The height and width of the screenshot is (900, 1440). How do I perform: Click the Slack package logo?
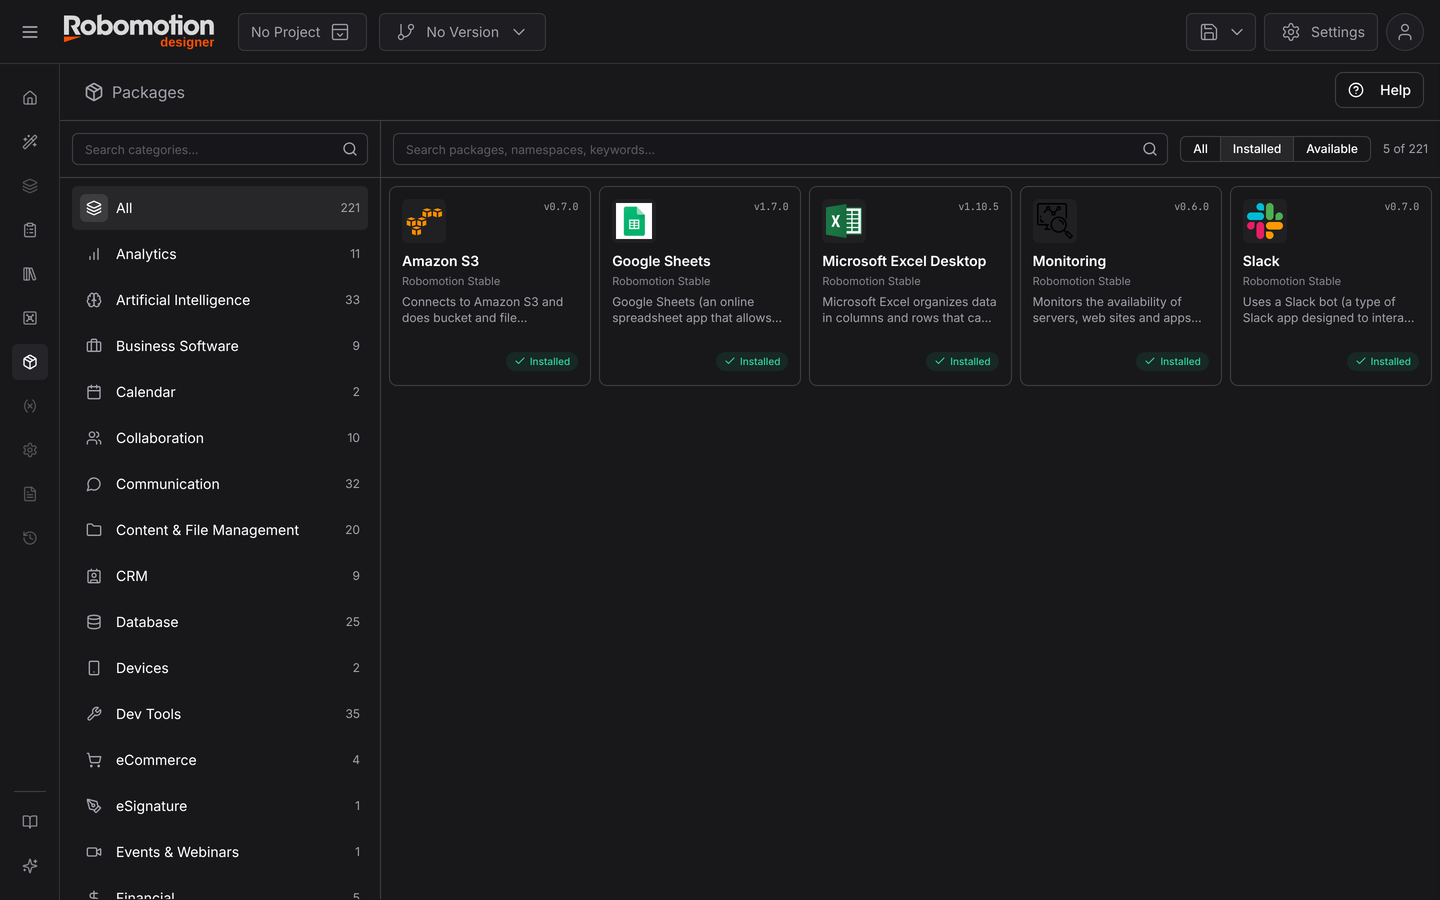[1265, 221]
